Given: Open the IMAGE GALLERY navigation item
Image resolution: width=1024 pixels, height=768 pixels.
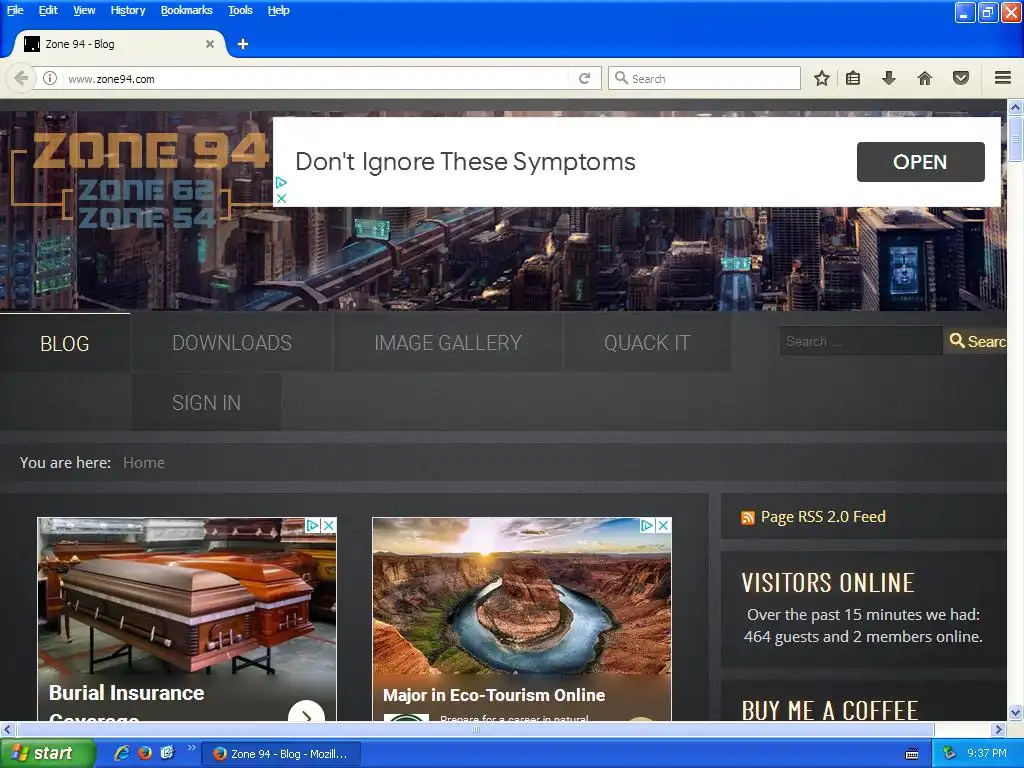Looking at the screenshot, I should (448, 343).
